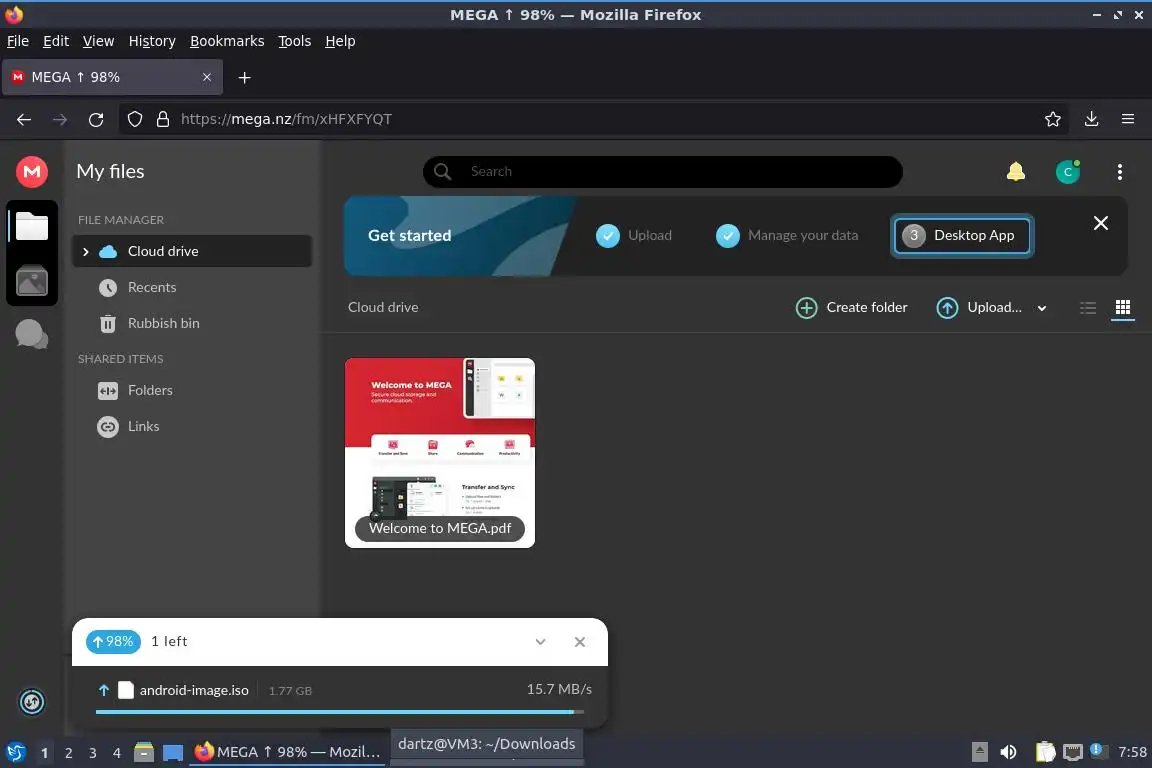Open the Firefox hamburger menu

pos(1128,120)
